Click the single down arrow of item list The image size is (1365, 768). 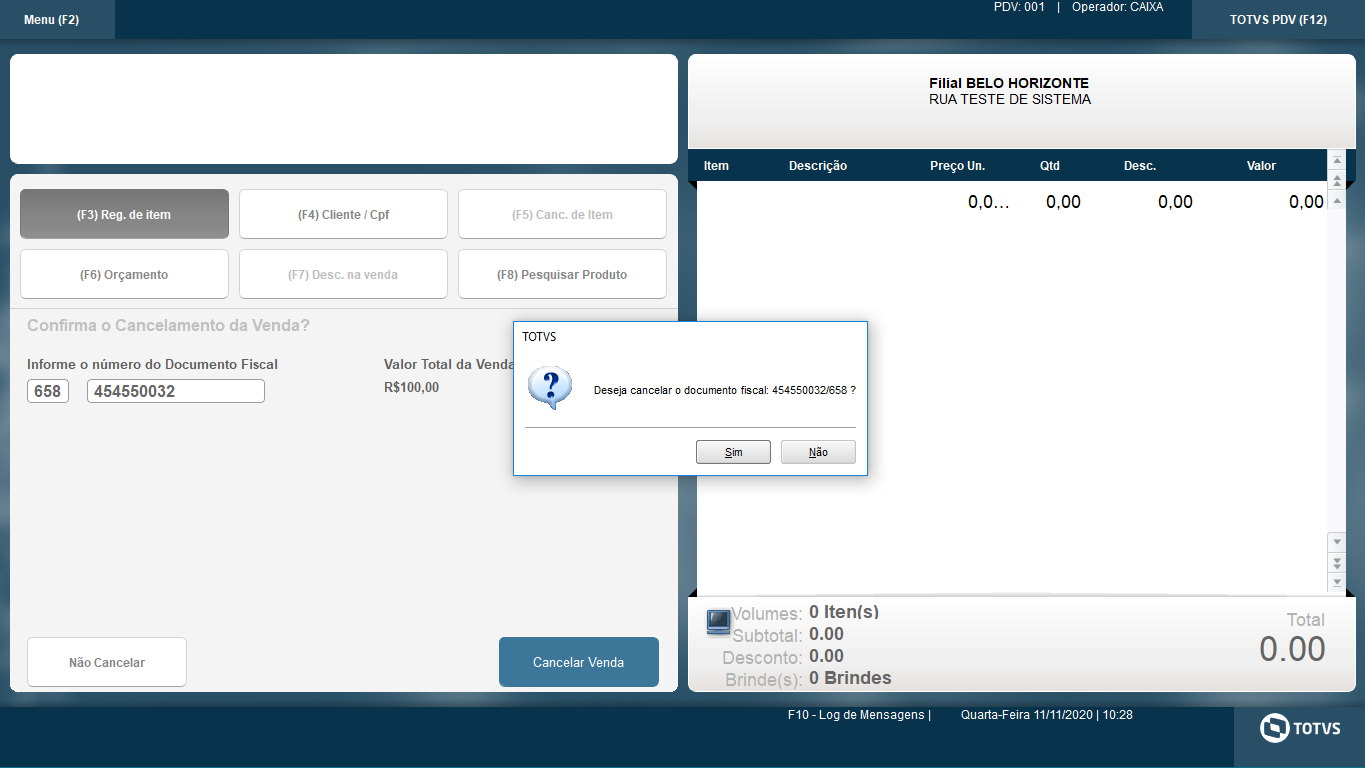coord(1336,541)
